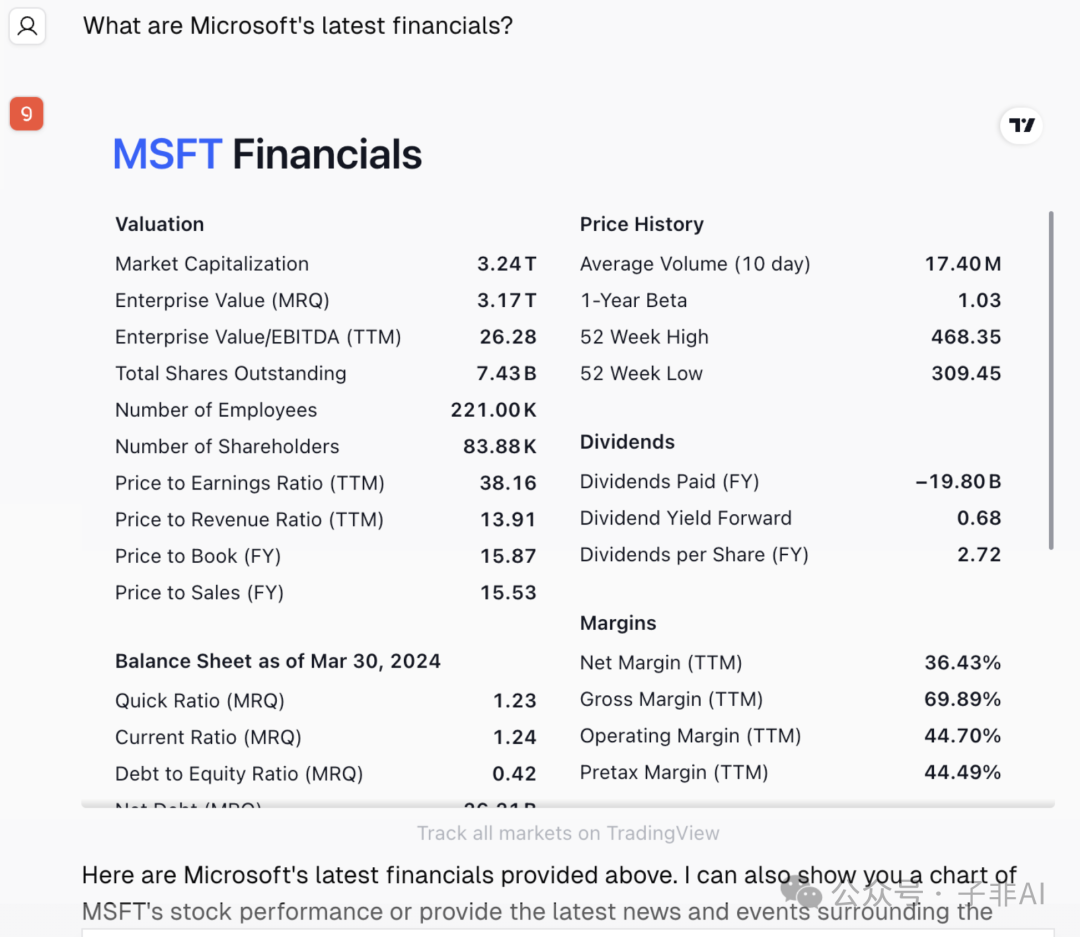This screenshot has width=1080, height=937.
Task: Click the Balance Sheet section heading
Action: coord(278,661)
